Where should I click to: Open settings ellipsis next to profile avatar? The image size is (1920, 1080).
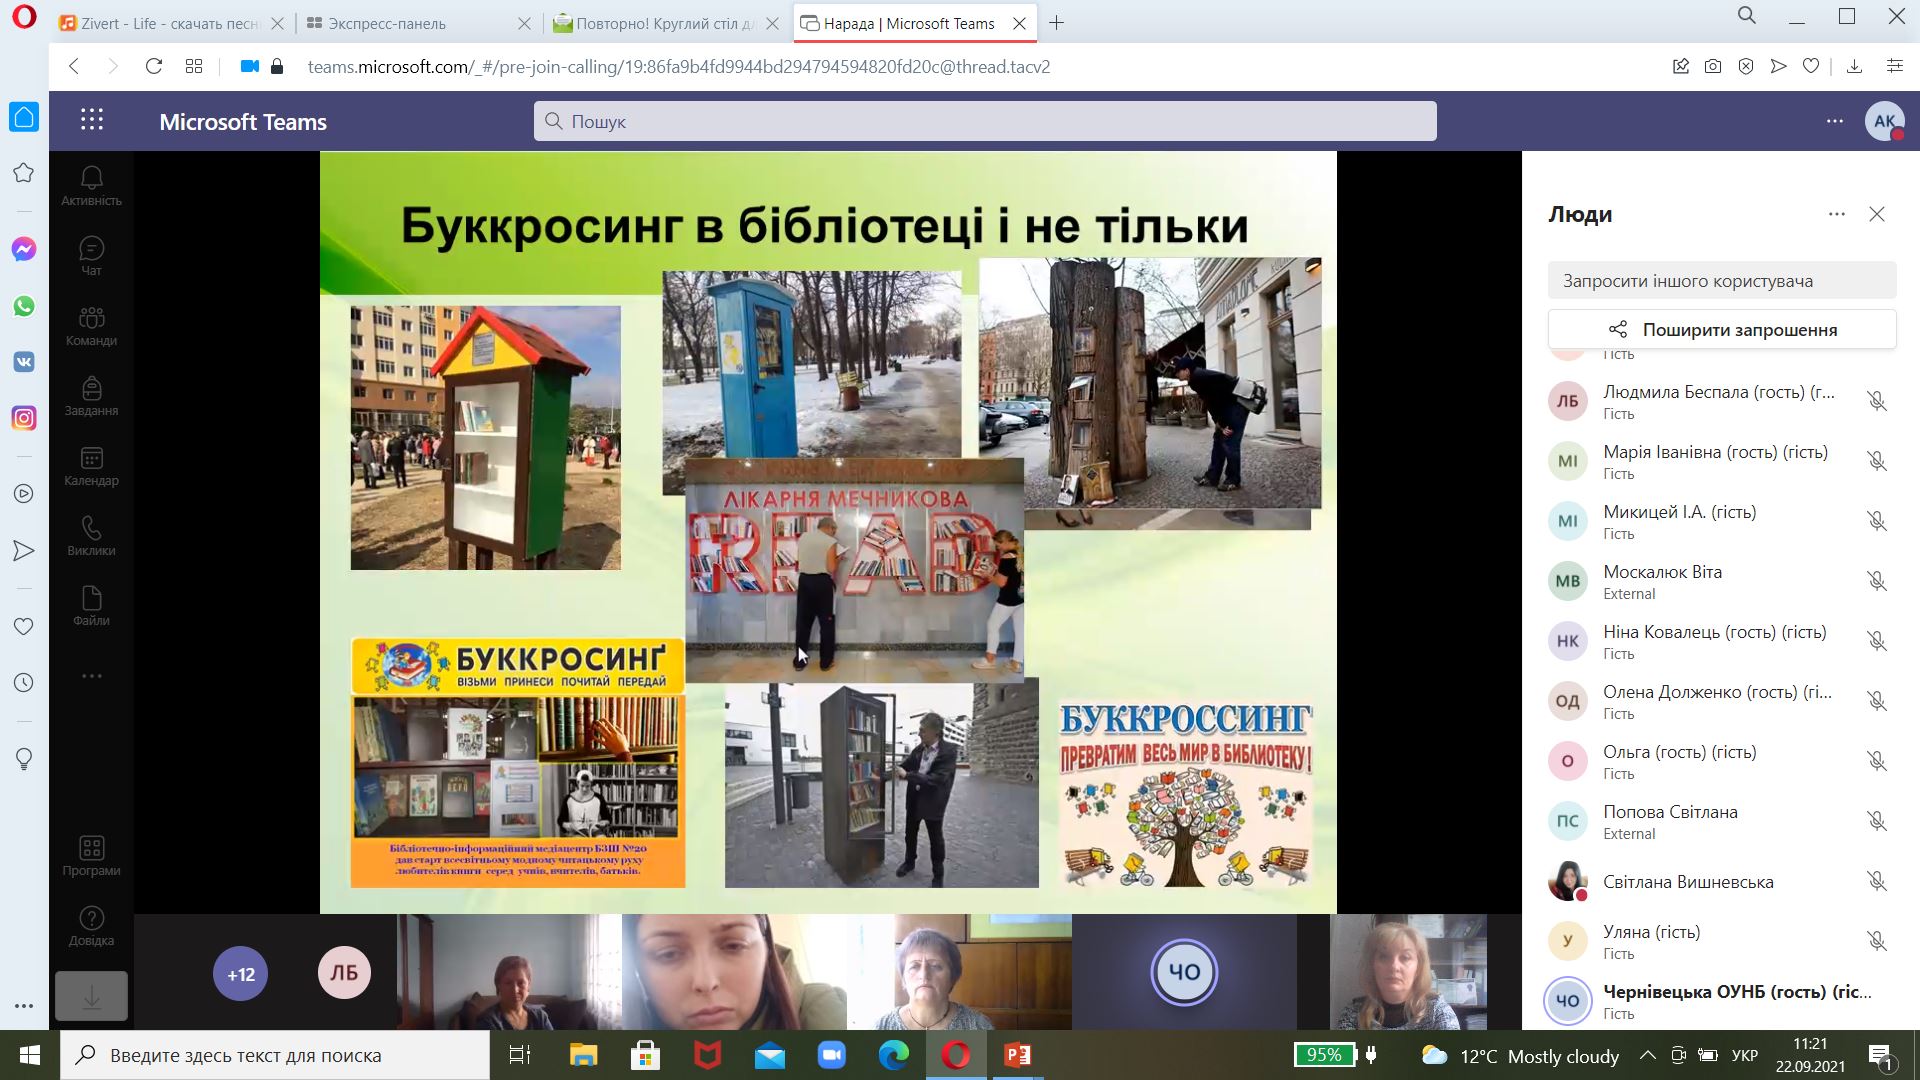1834,121
